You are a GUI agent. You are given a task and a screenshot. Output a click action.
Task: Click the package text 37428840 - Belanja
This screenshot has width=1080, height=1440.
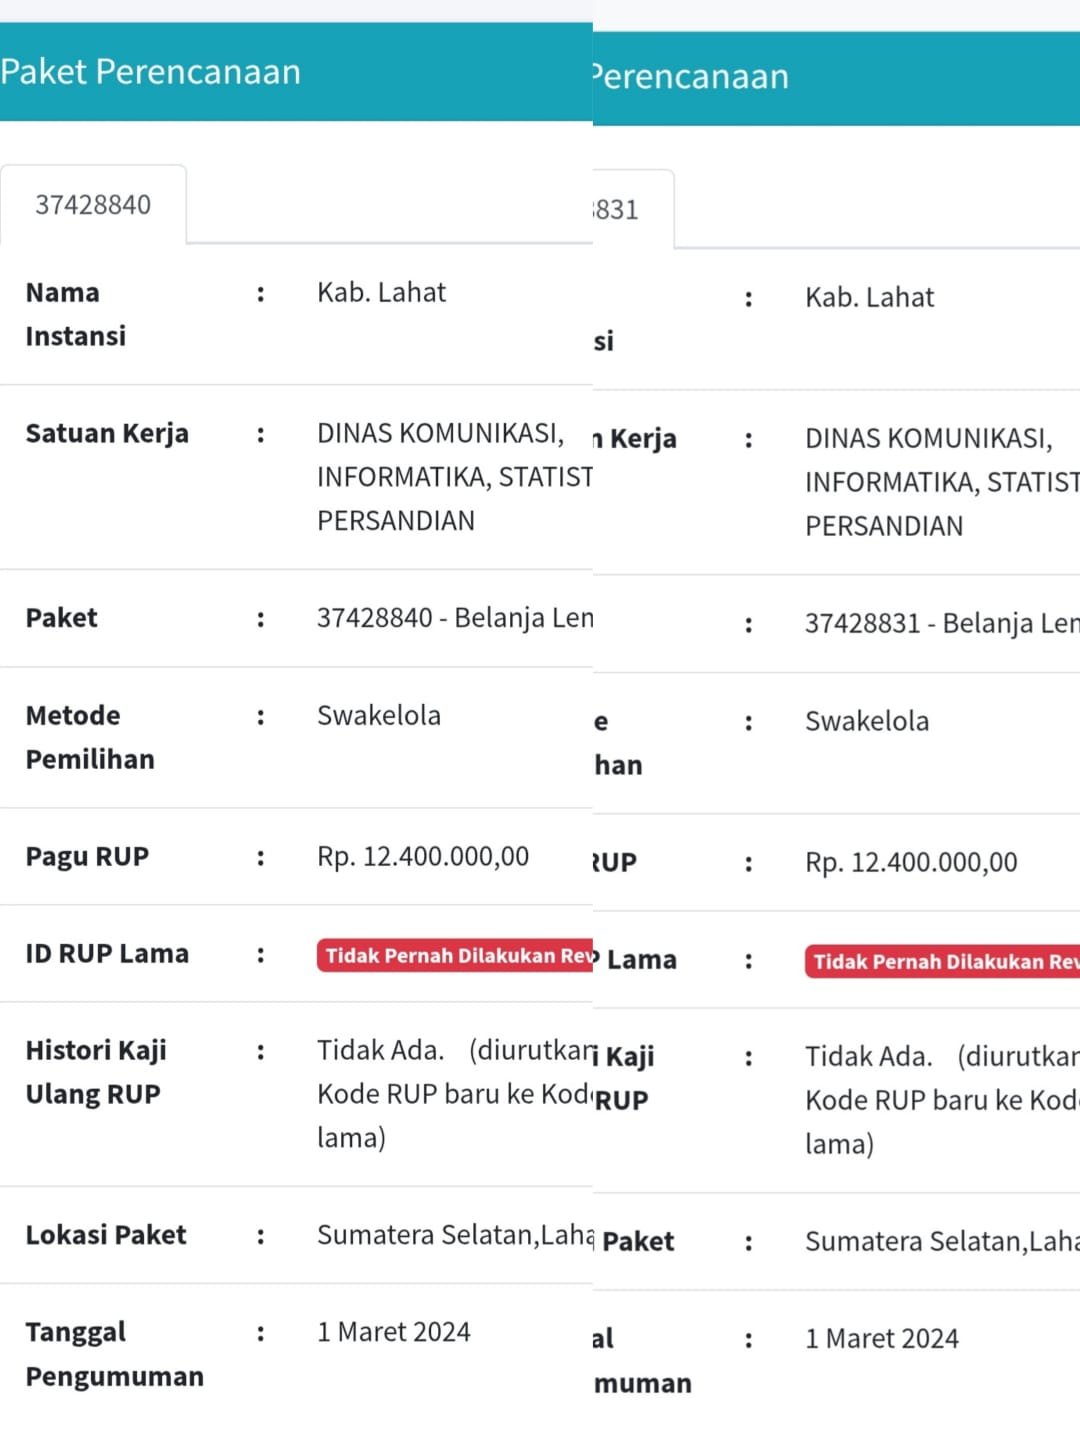tap(454, 618)
